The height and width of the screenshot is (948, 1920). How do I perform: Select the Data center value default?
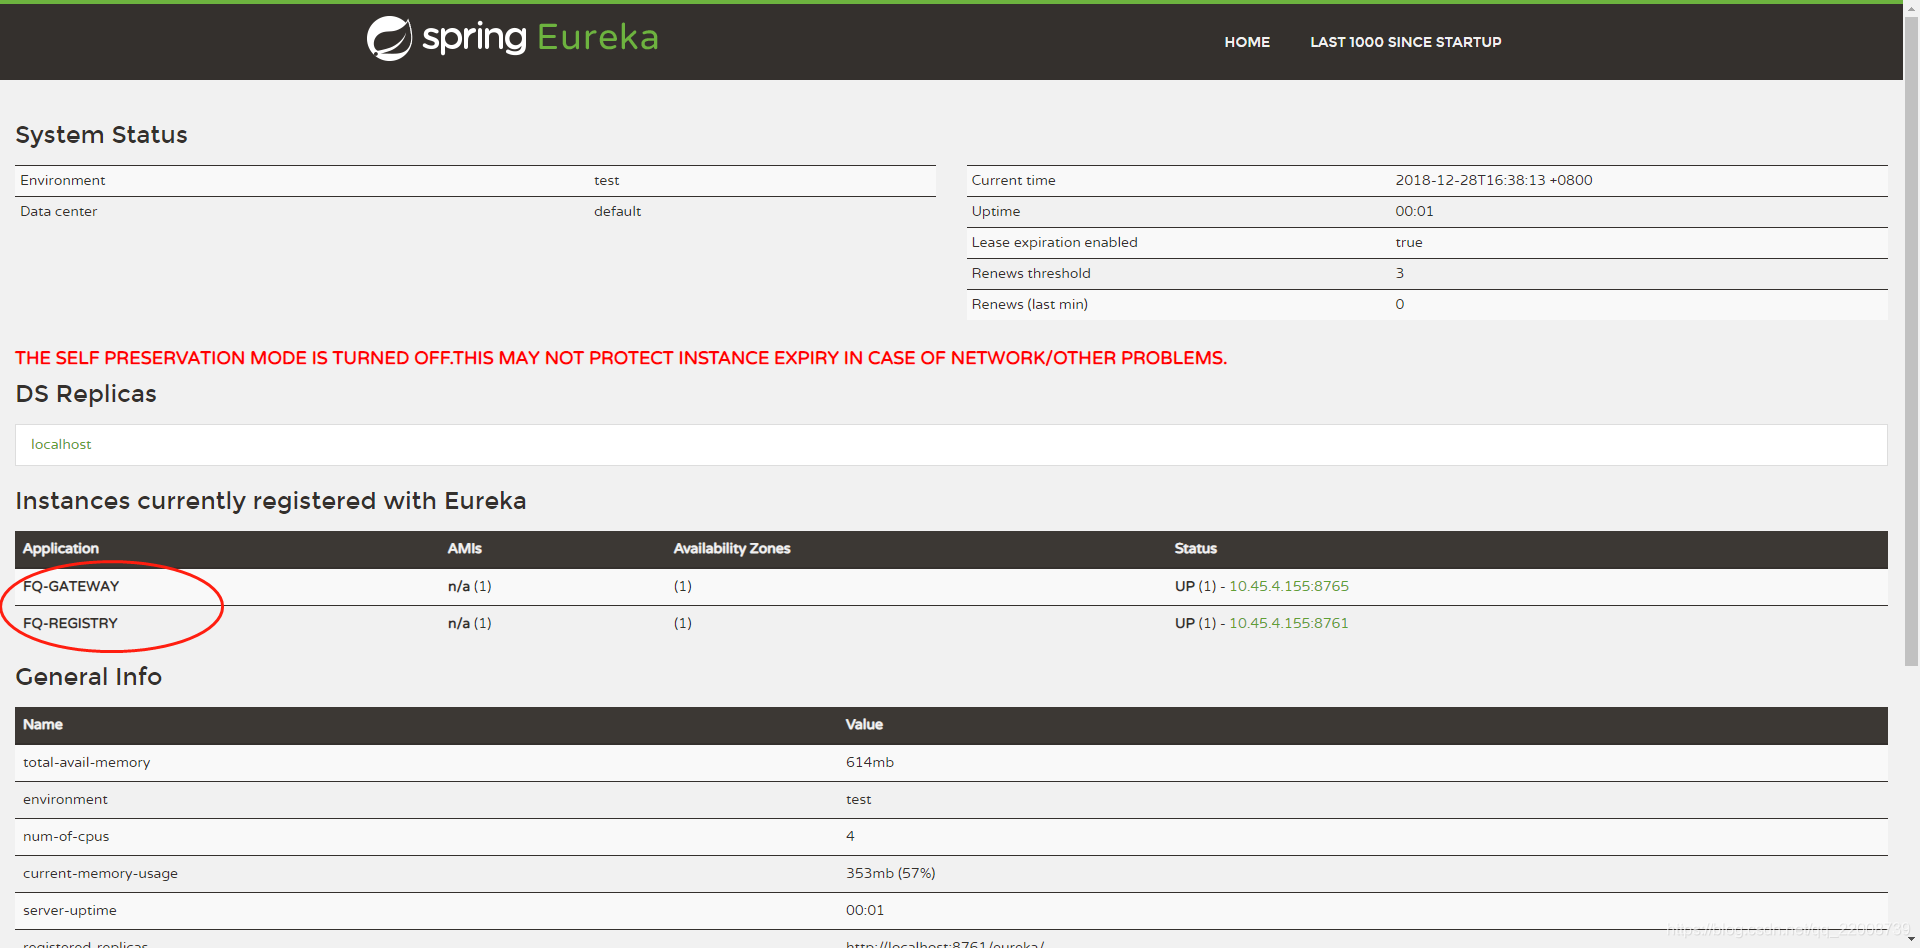point(617,211)
